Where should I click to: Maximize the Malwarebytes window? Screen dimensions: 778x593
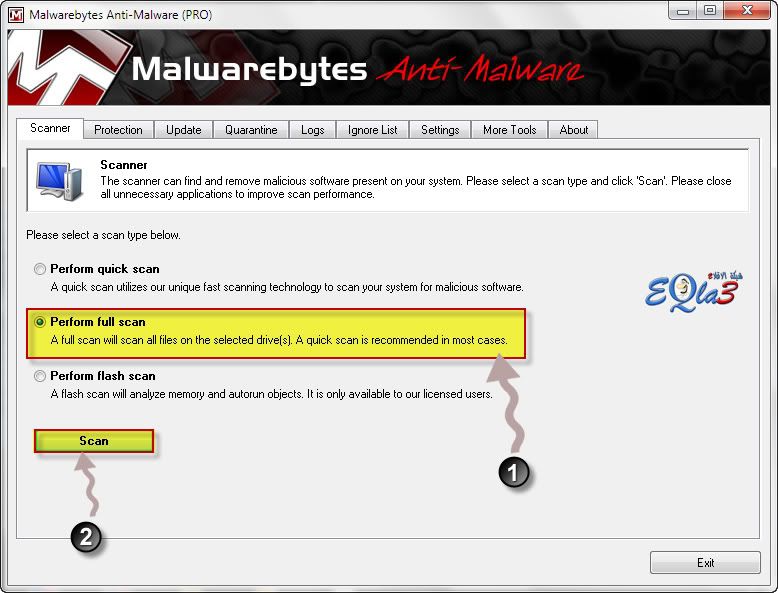click(710, 11)
